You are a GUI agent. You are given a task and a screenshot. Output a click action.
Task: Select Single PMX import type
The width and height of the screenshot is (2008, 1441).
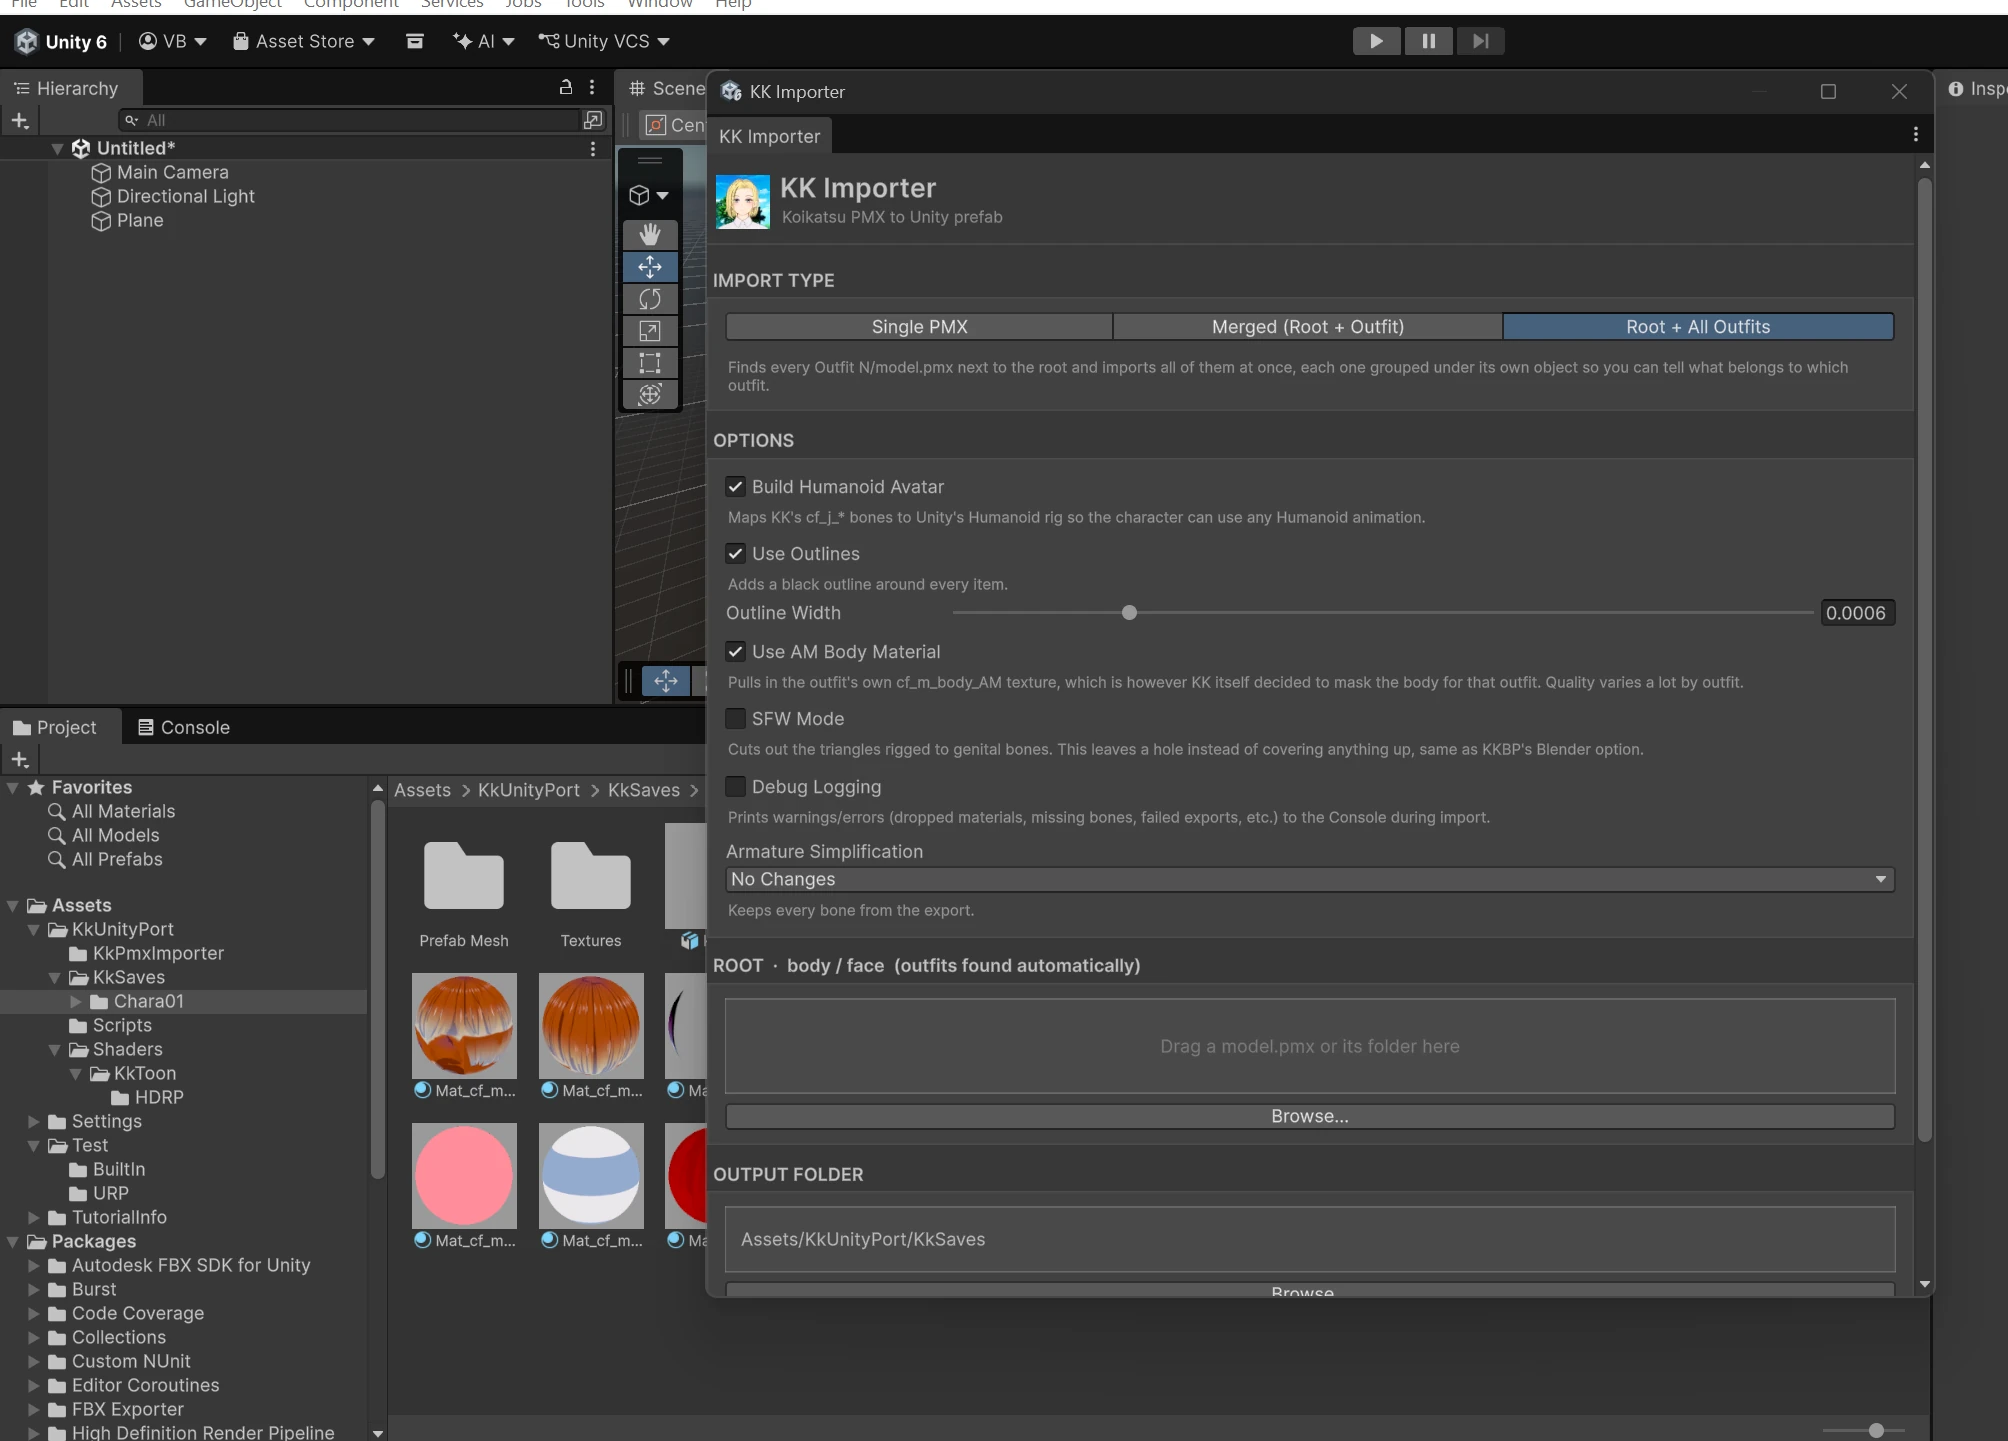(x=919, y=327)
